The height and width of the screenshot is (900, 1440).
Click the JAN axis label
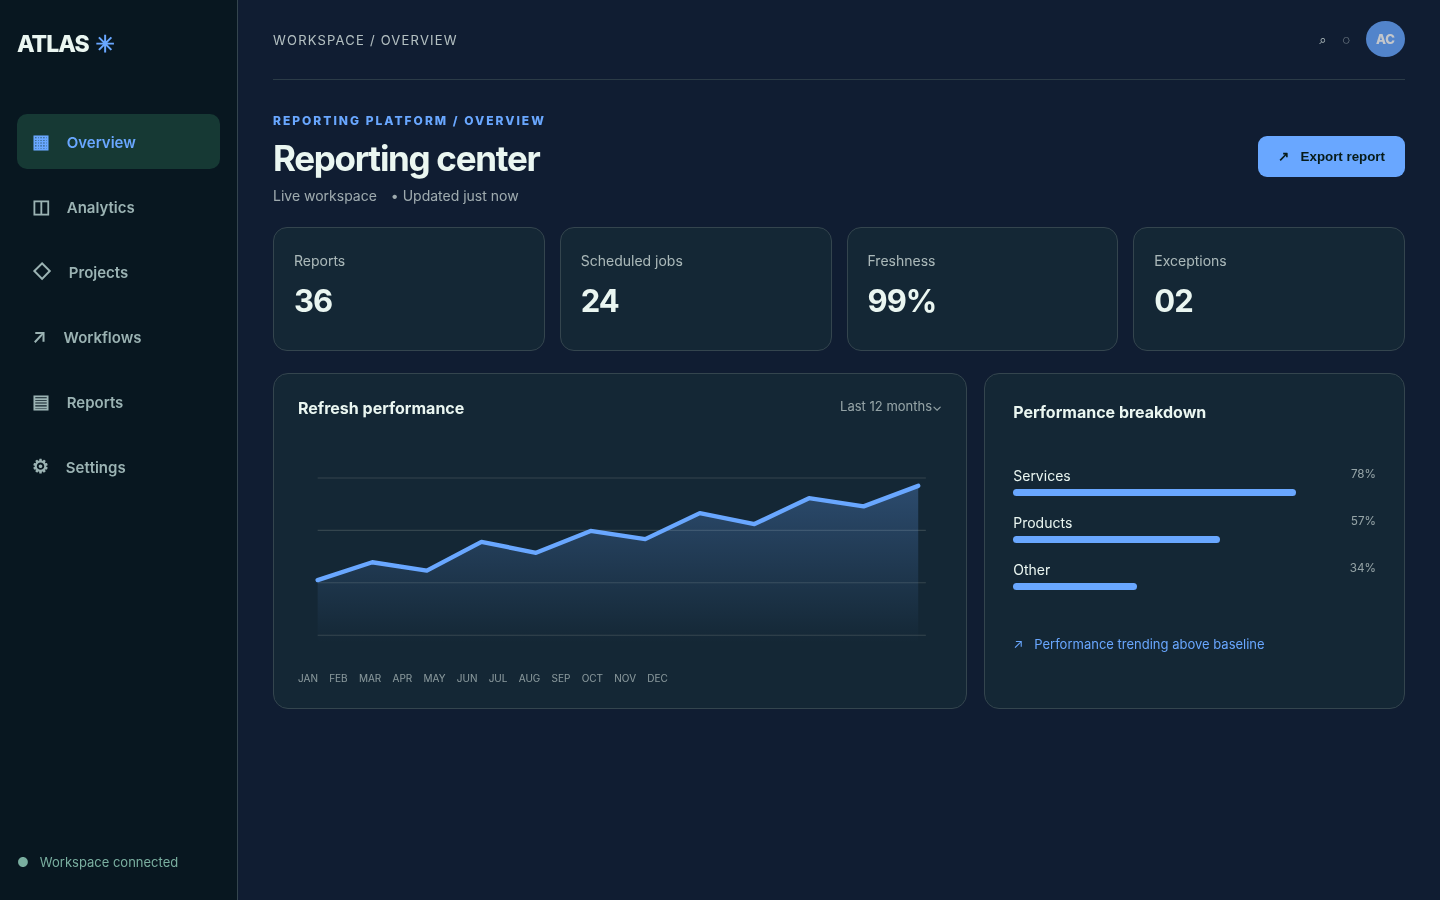tap(308, 678)
